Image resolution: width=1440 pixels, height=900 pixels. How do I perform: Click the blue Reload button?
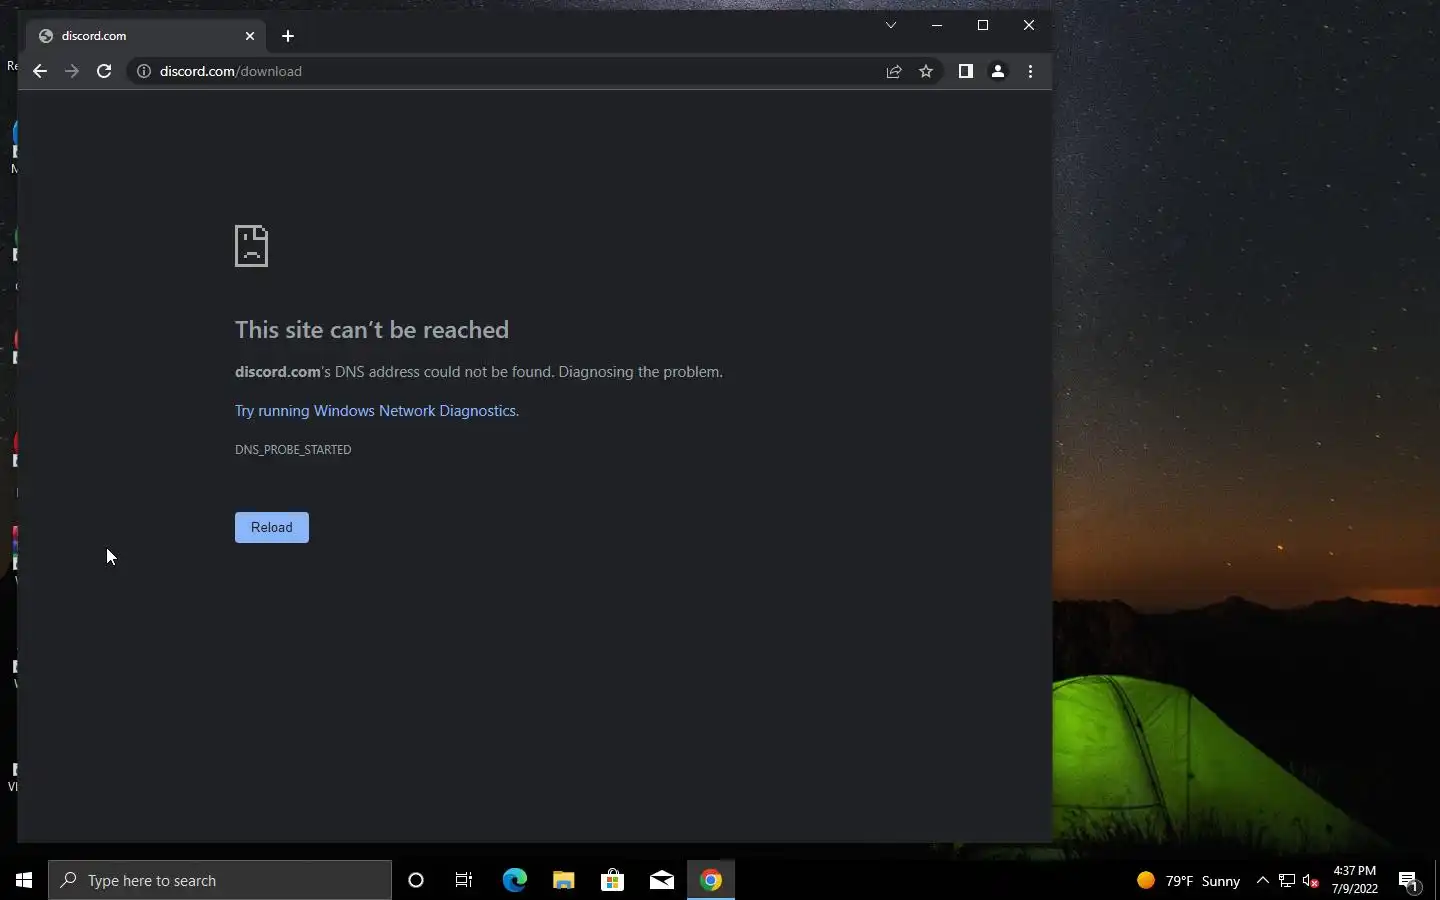pos(272,527)
